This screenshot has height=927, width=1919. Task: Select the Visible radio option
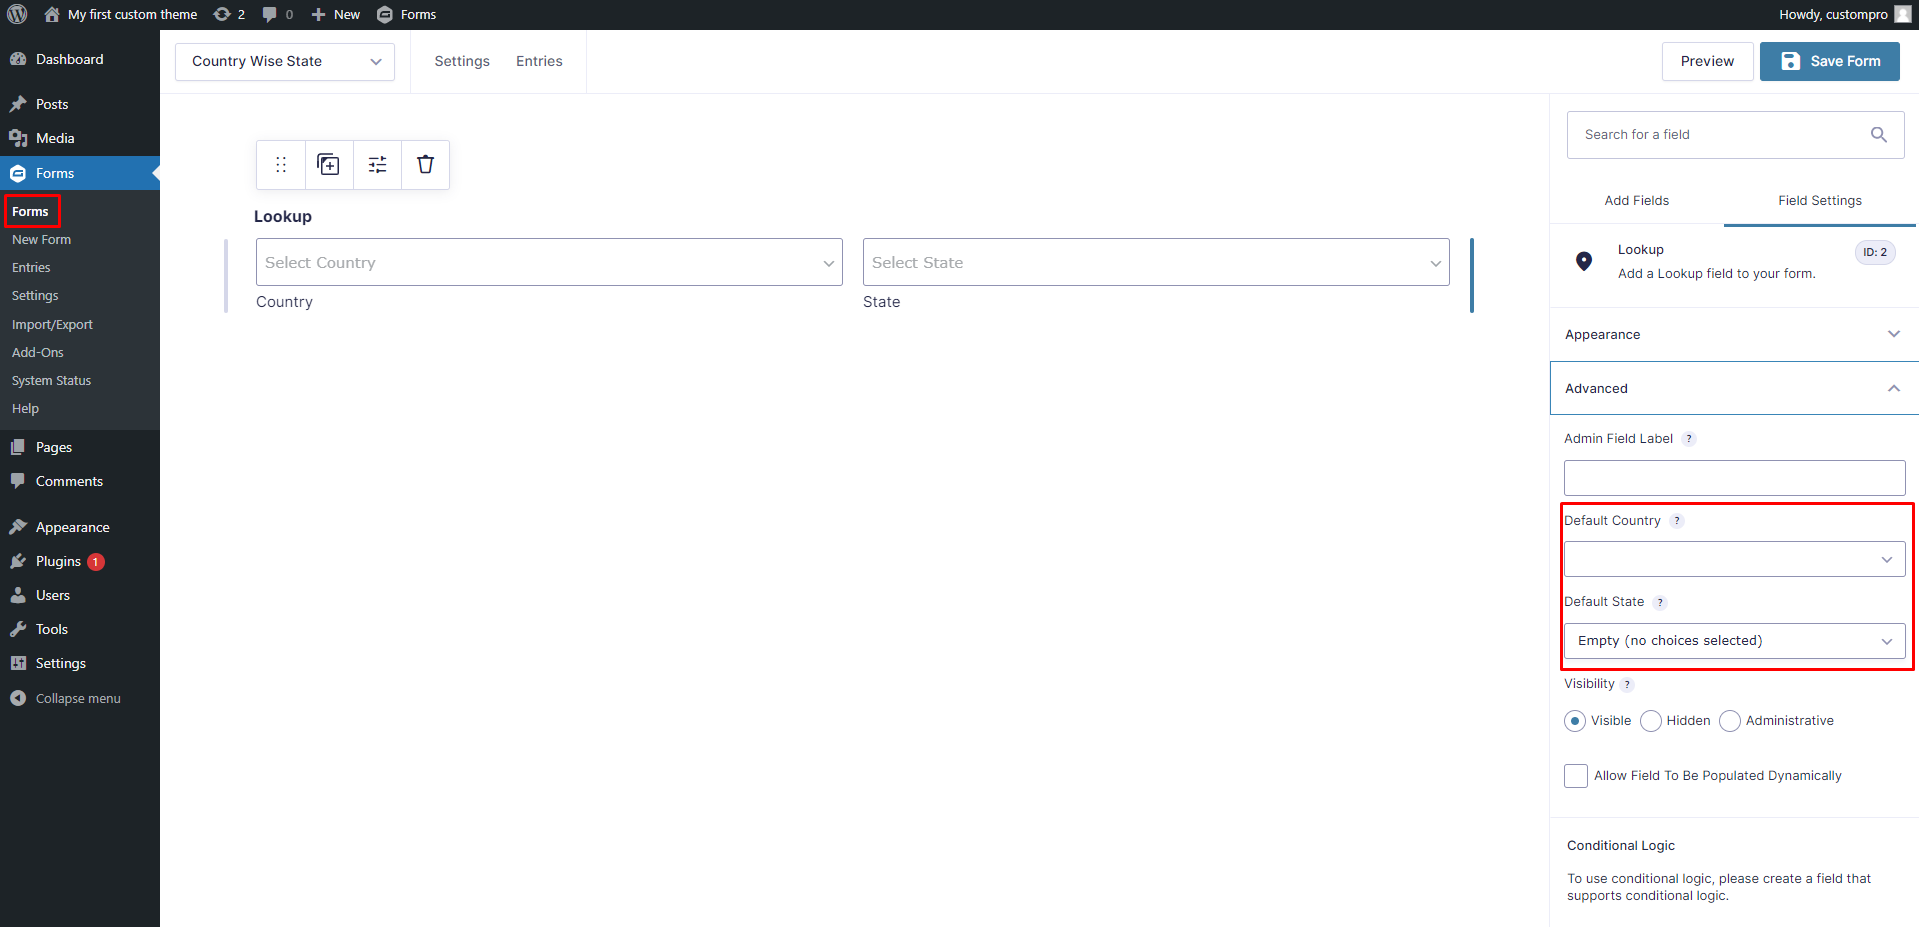pos(1575,721)
